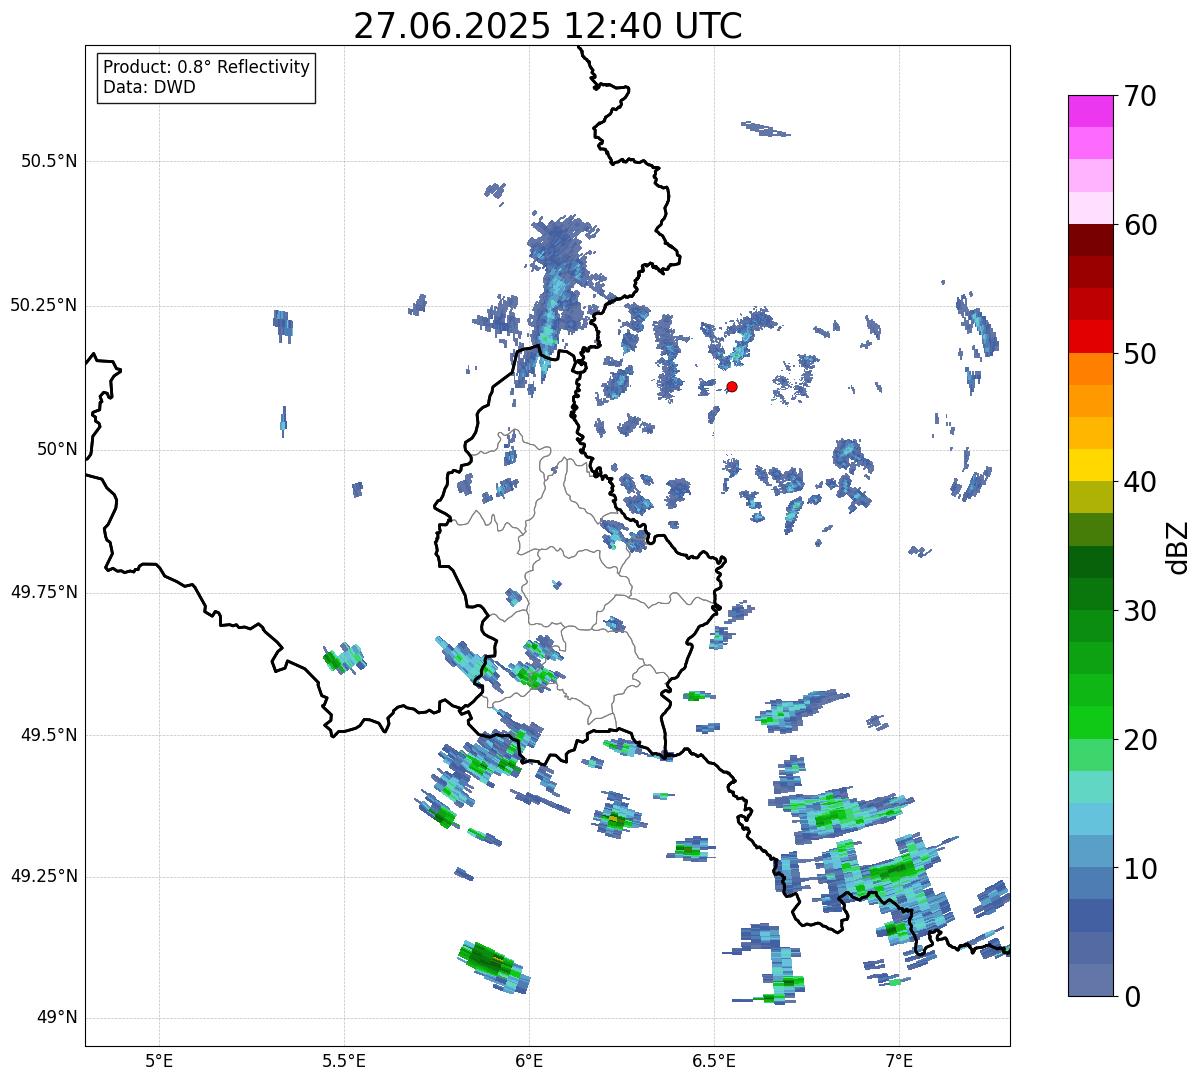Click the 6.5°E longitude label
Image resolution: width=1202 pixels, height=1081 pixels.
714,1061
